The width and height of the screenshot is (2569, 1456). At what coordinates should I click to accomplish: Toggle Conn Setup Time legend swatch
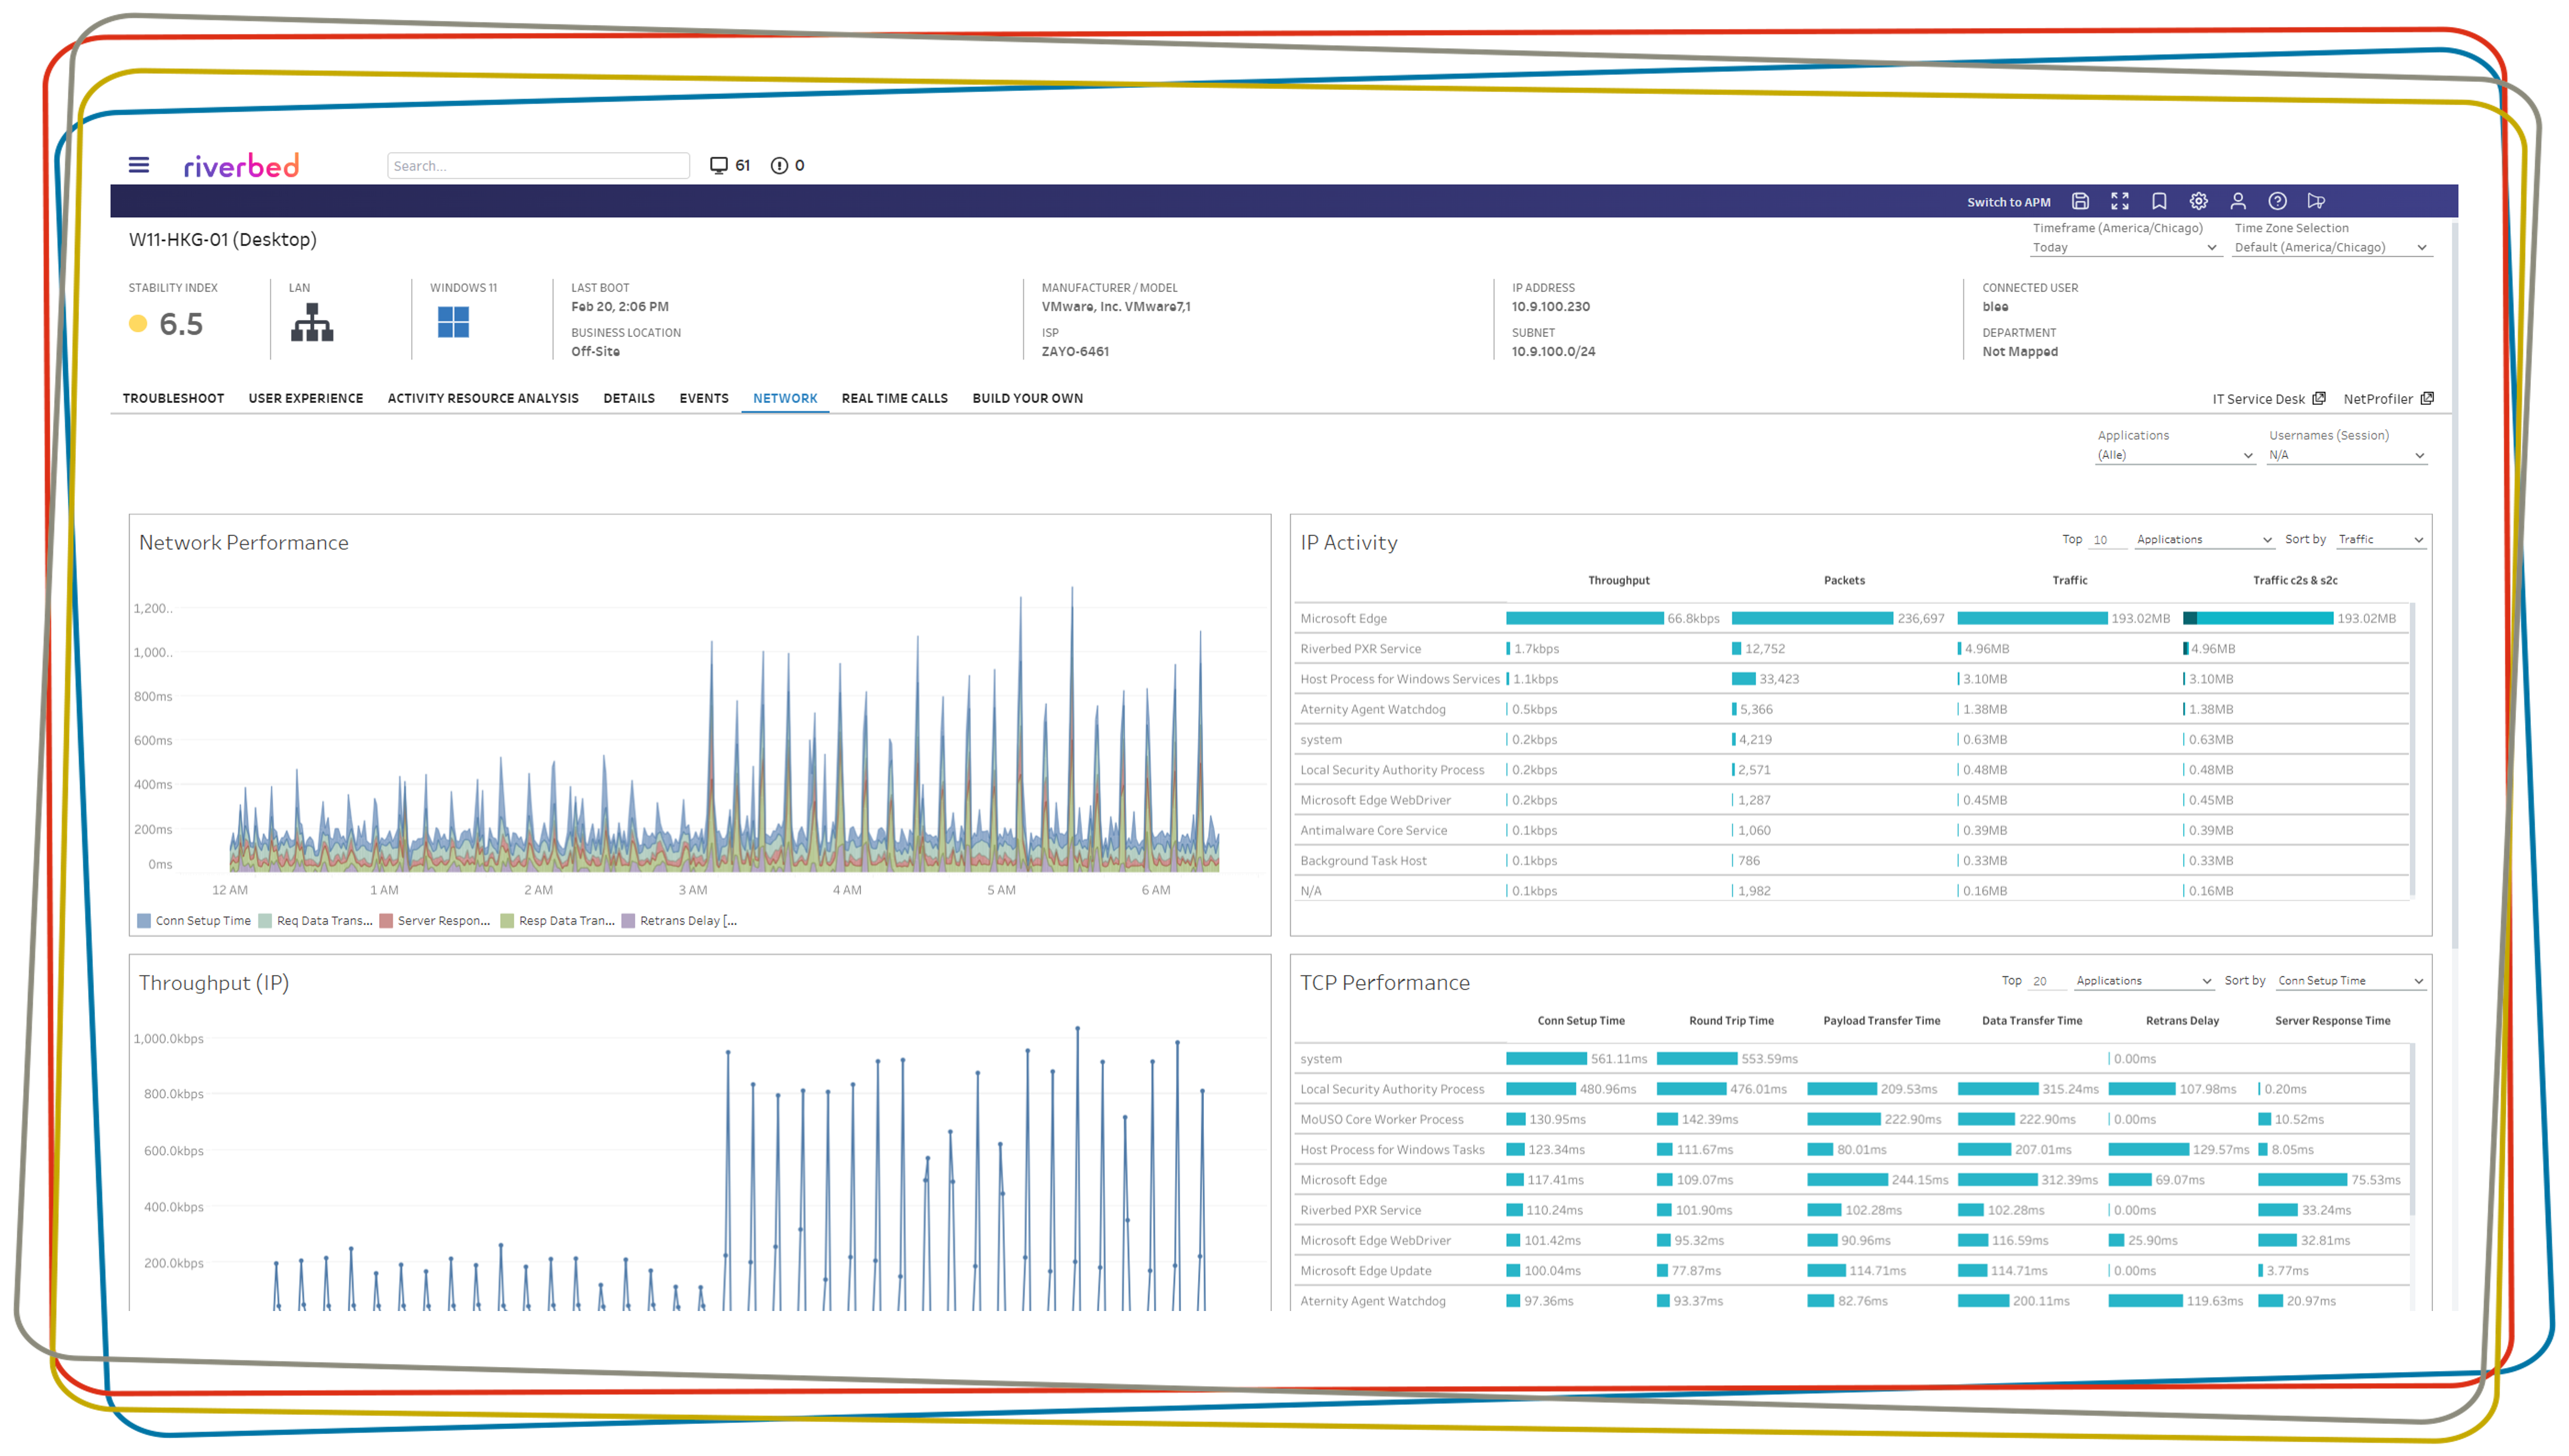[144, 921]
